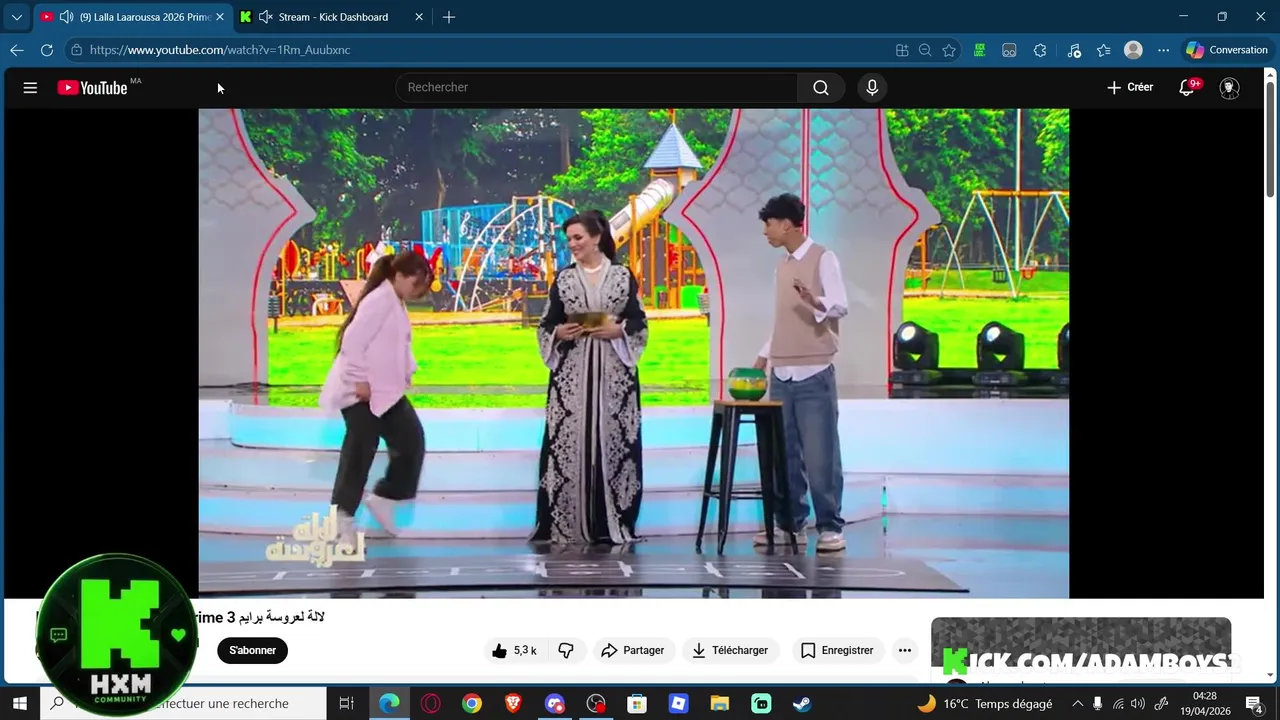Dislike the video with thumbs down
The image size is (1280, 720).
click(x=565, y=650)
